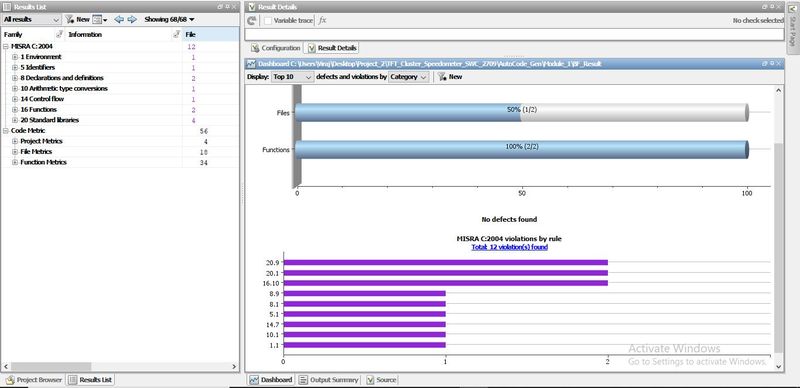
Task: Click the Dashboard scroll up arrow
Action: click(778, 90)
